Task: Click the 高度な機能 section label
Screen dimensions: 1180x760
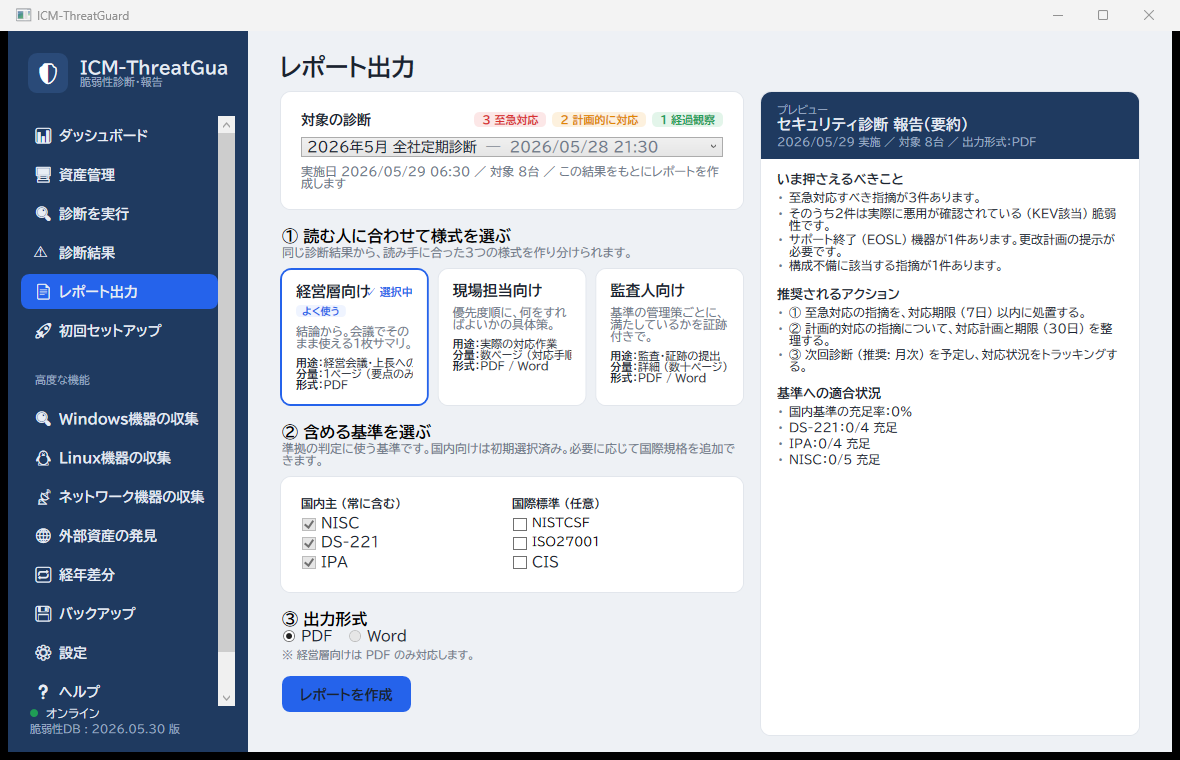Action: click(62, 380)
